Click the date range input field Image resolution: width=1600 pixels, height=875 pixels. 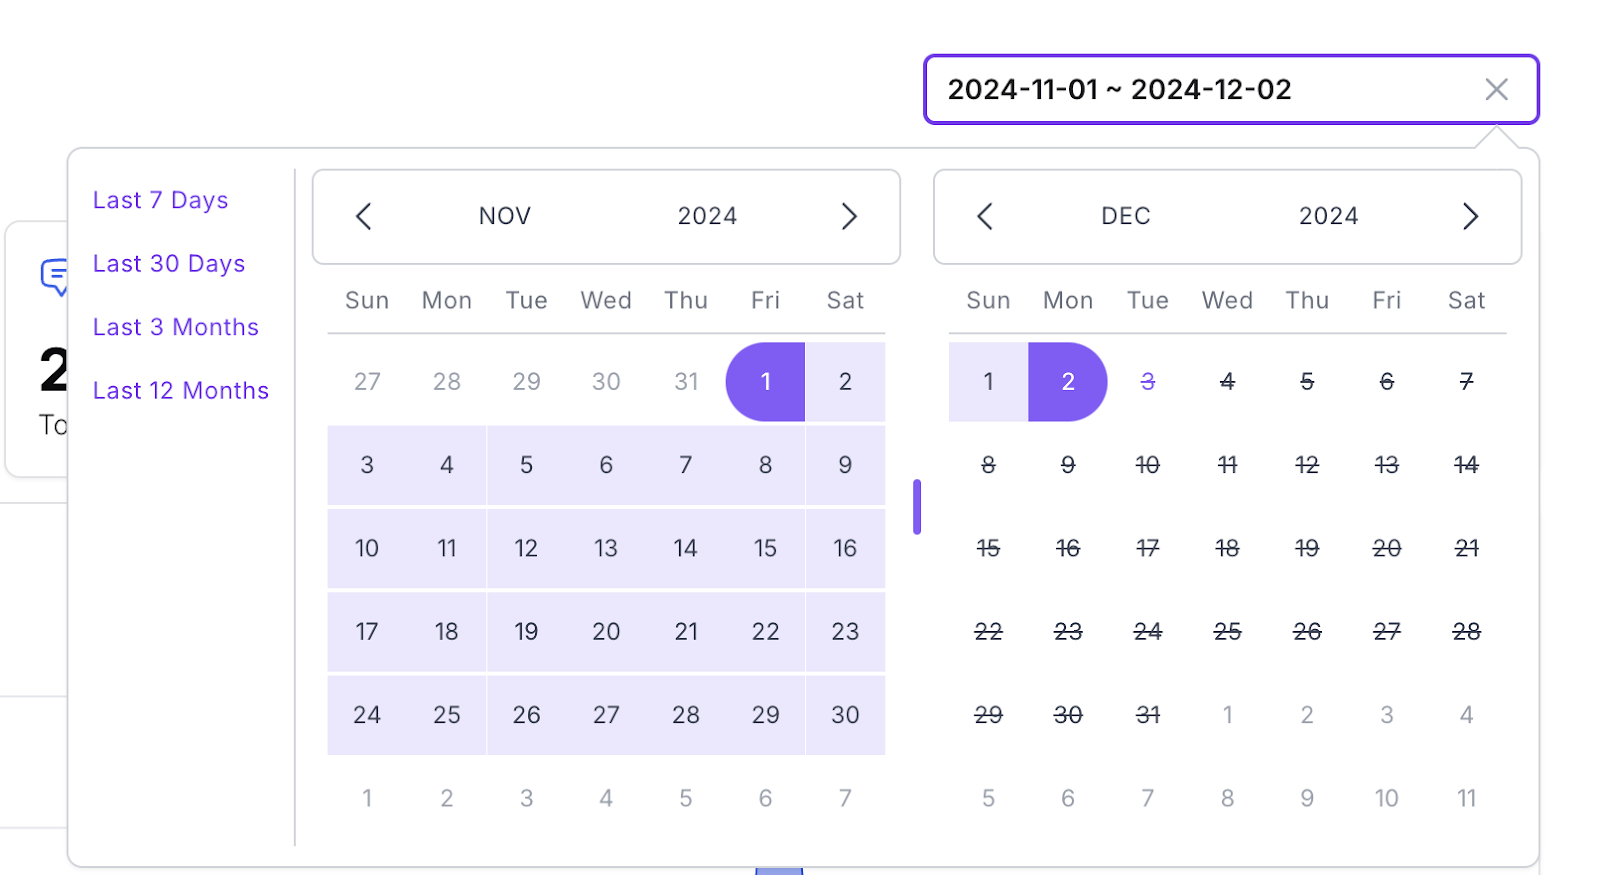pos(1200,90)
